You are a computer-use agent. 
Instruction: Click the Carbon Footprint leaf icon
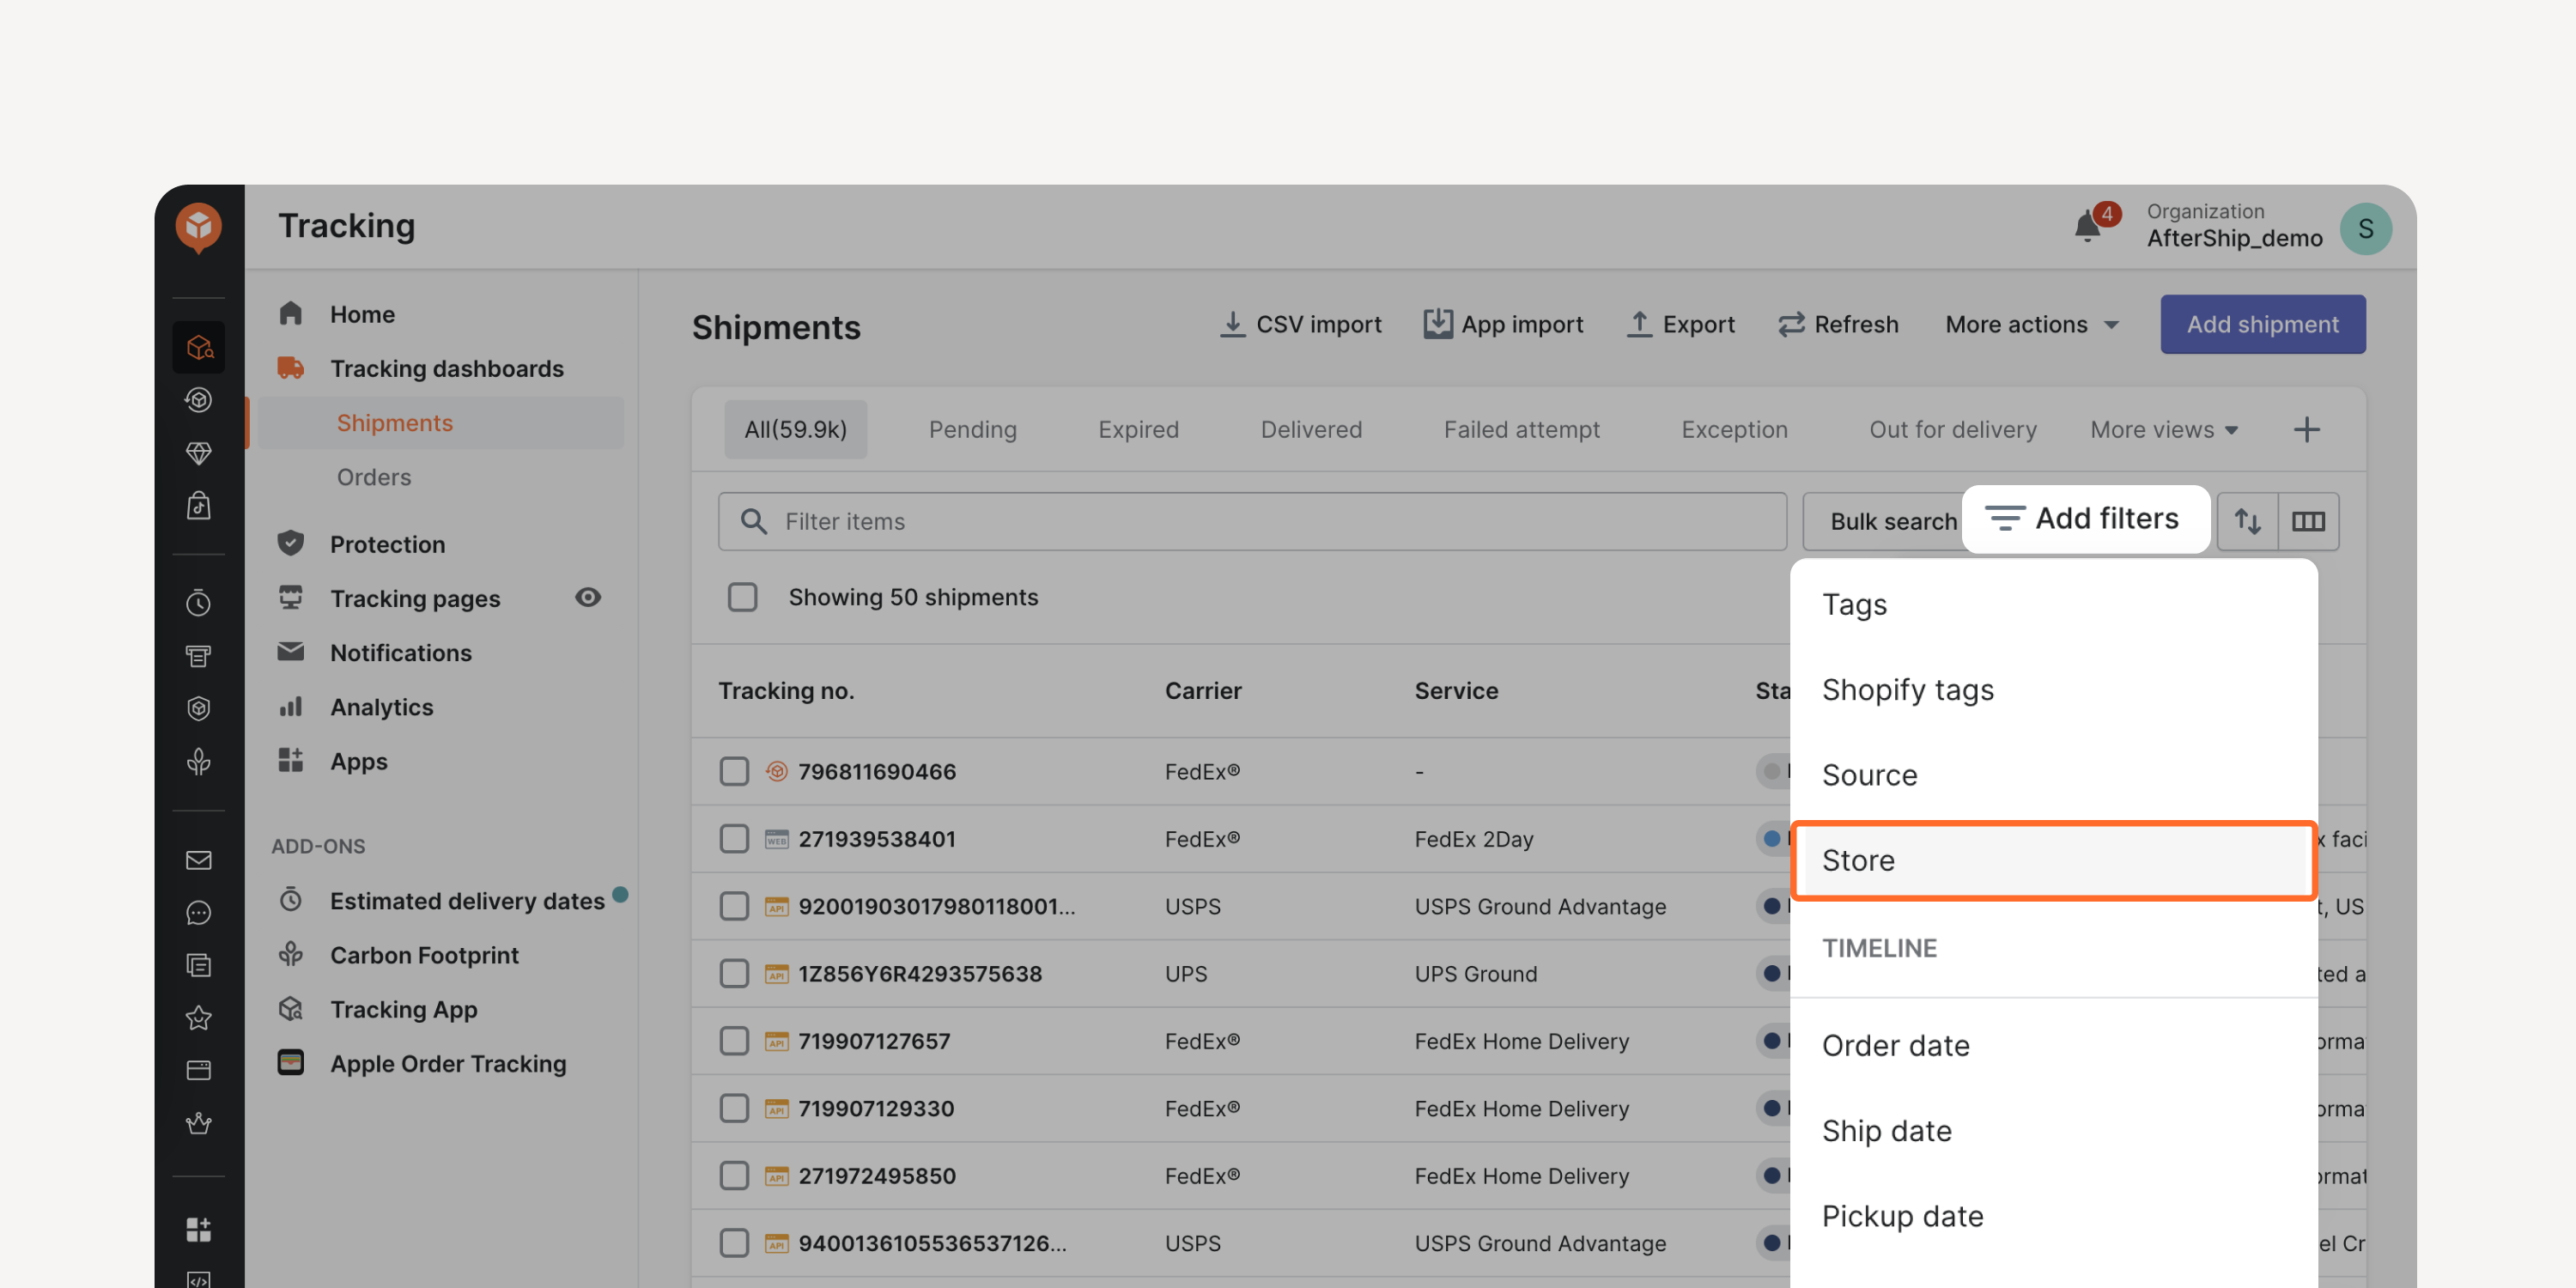click(290, 954)
